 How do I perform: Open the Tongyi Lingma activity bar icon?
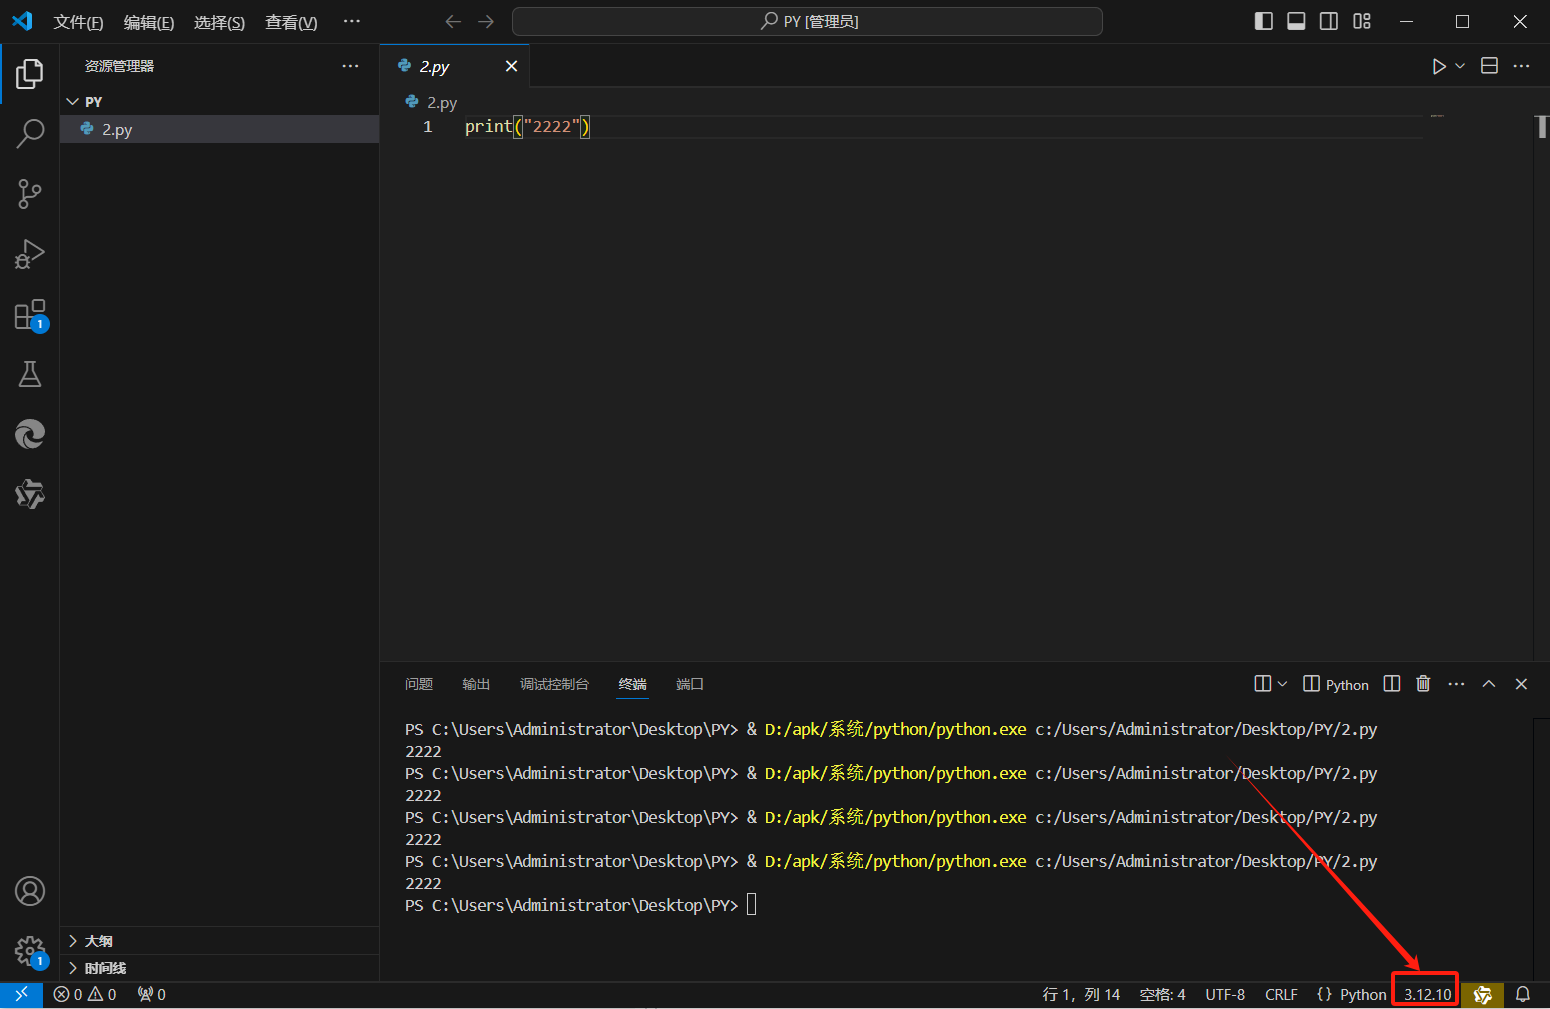[x=30, y=494]
